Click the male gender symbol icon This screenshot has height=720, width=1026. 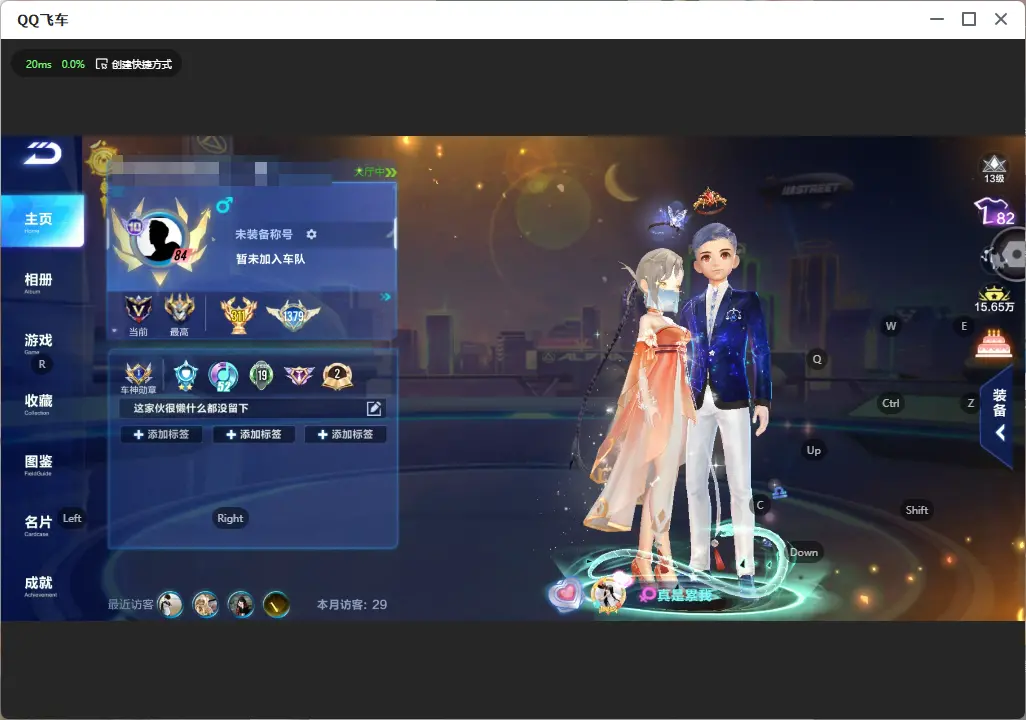[x=224, y=206]
